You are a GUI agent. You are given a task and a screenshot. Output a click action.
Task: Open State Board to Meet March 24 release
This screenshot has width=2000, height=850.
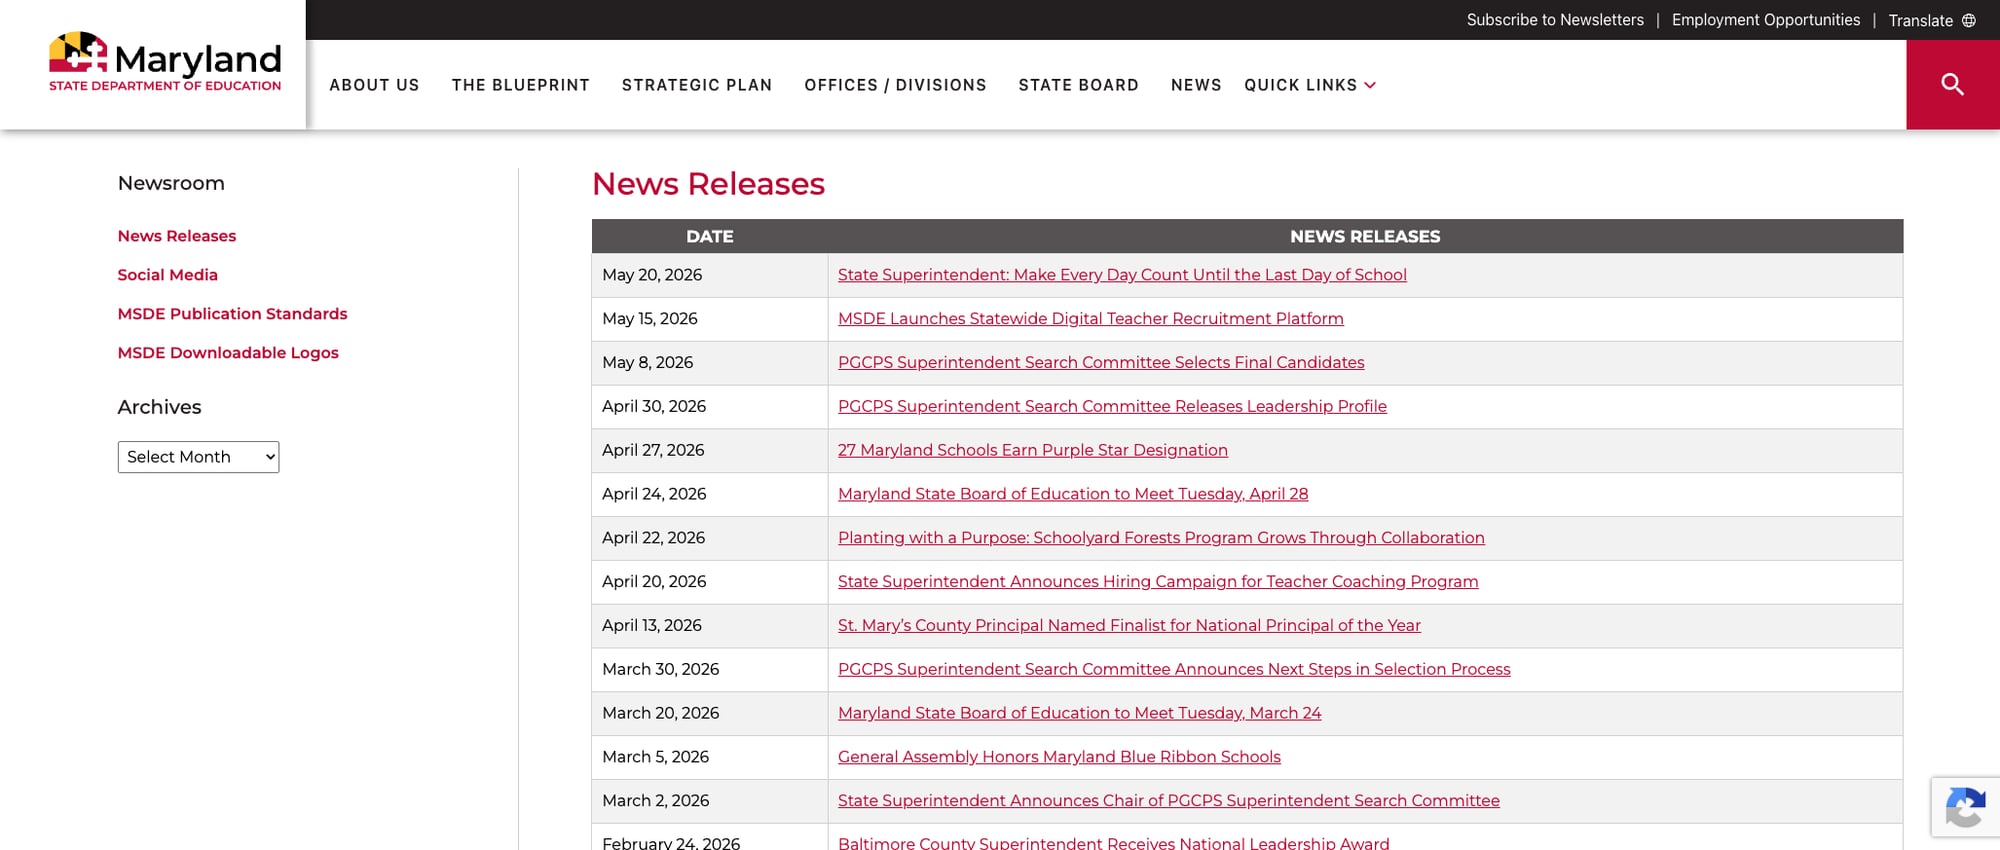coord(1080,713)
